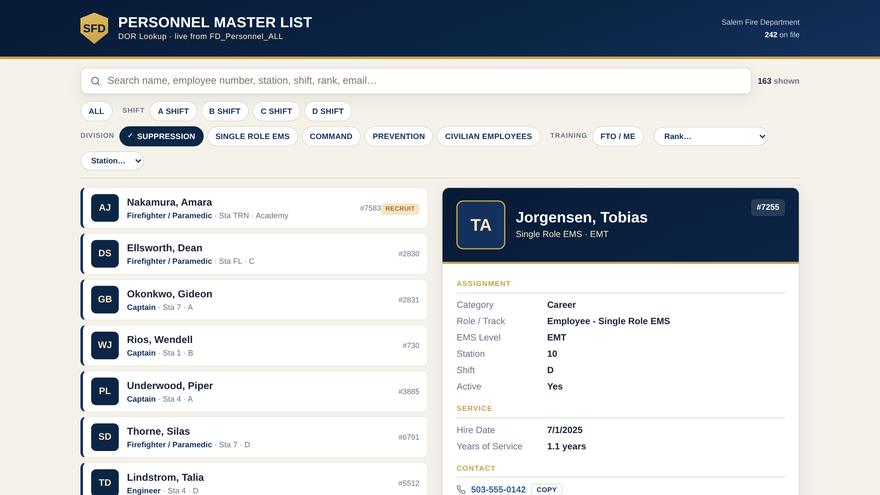
Task: Click the SD avatar for Thorne, Silas
Action: (x=105, y=437)
